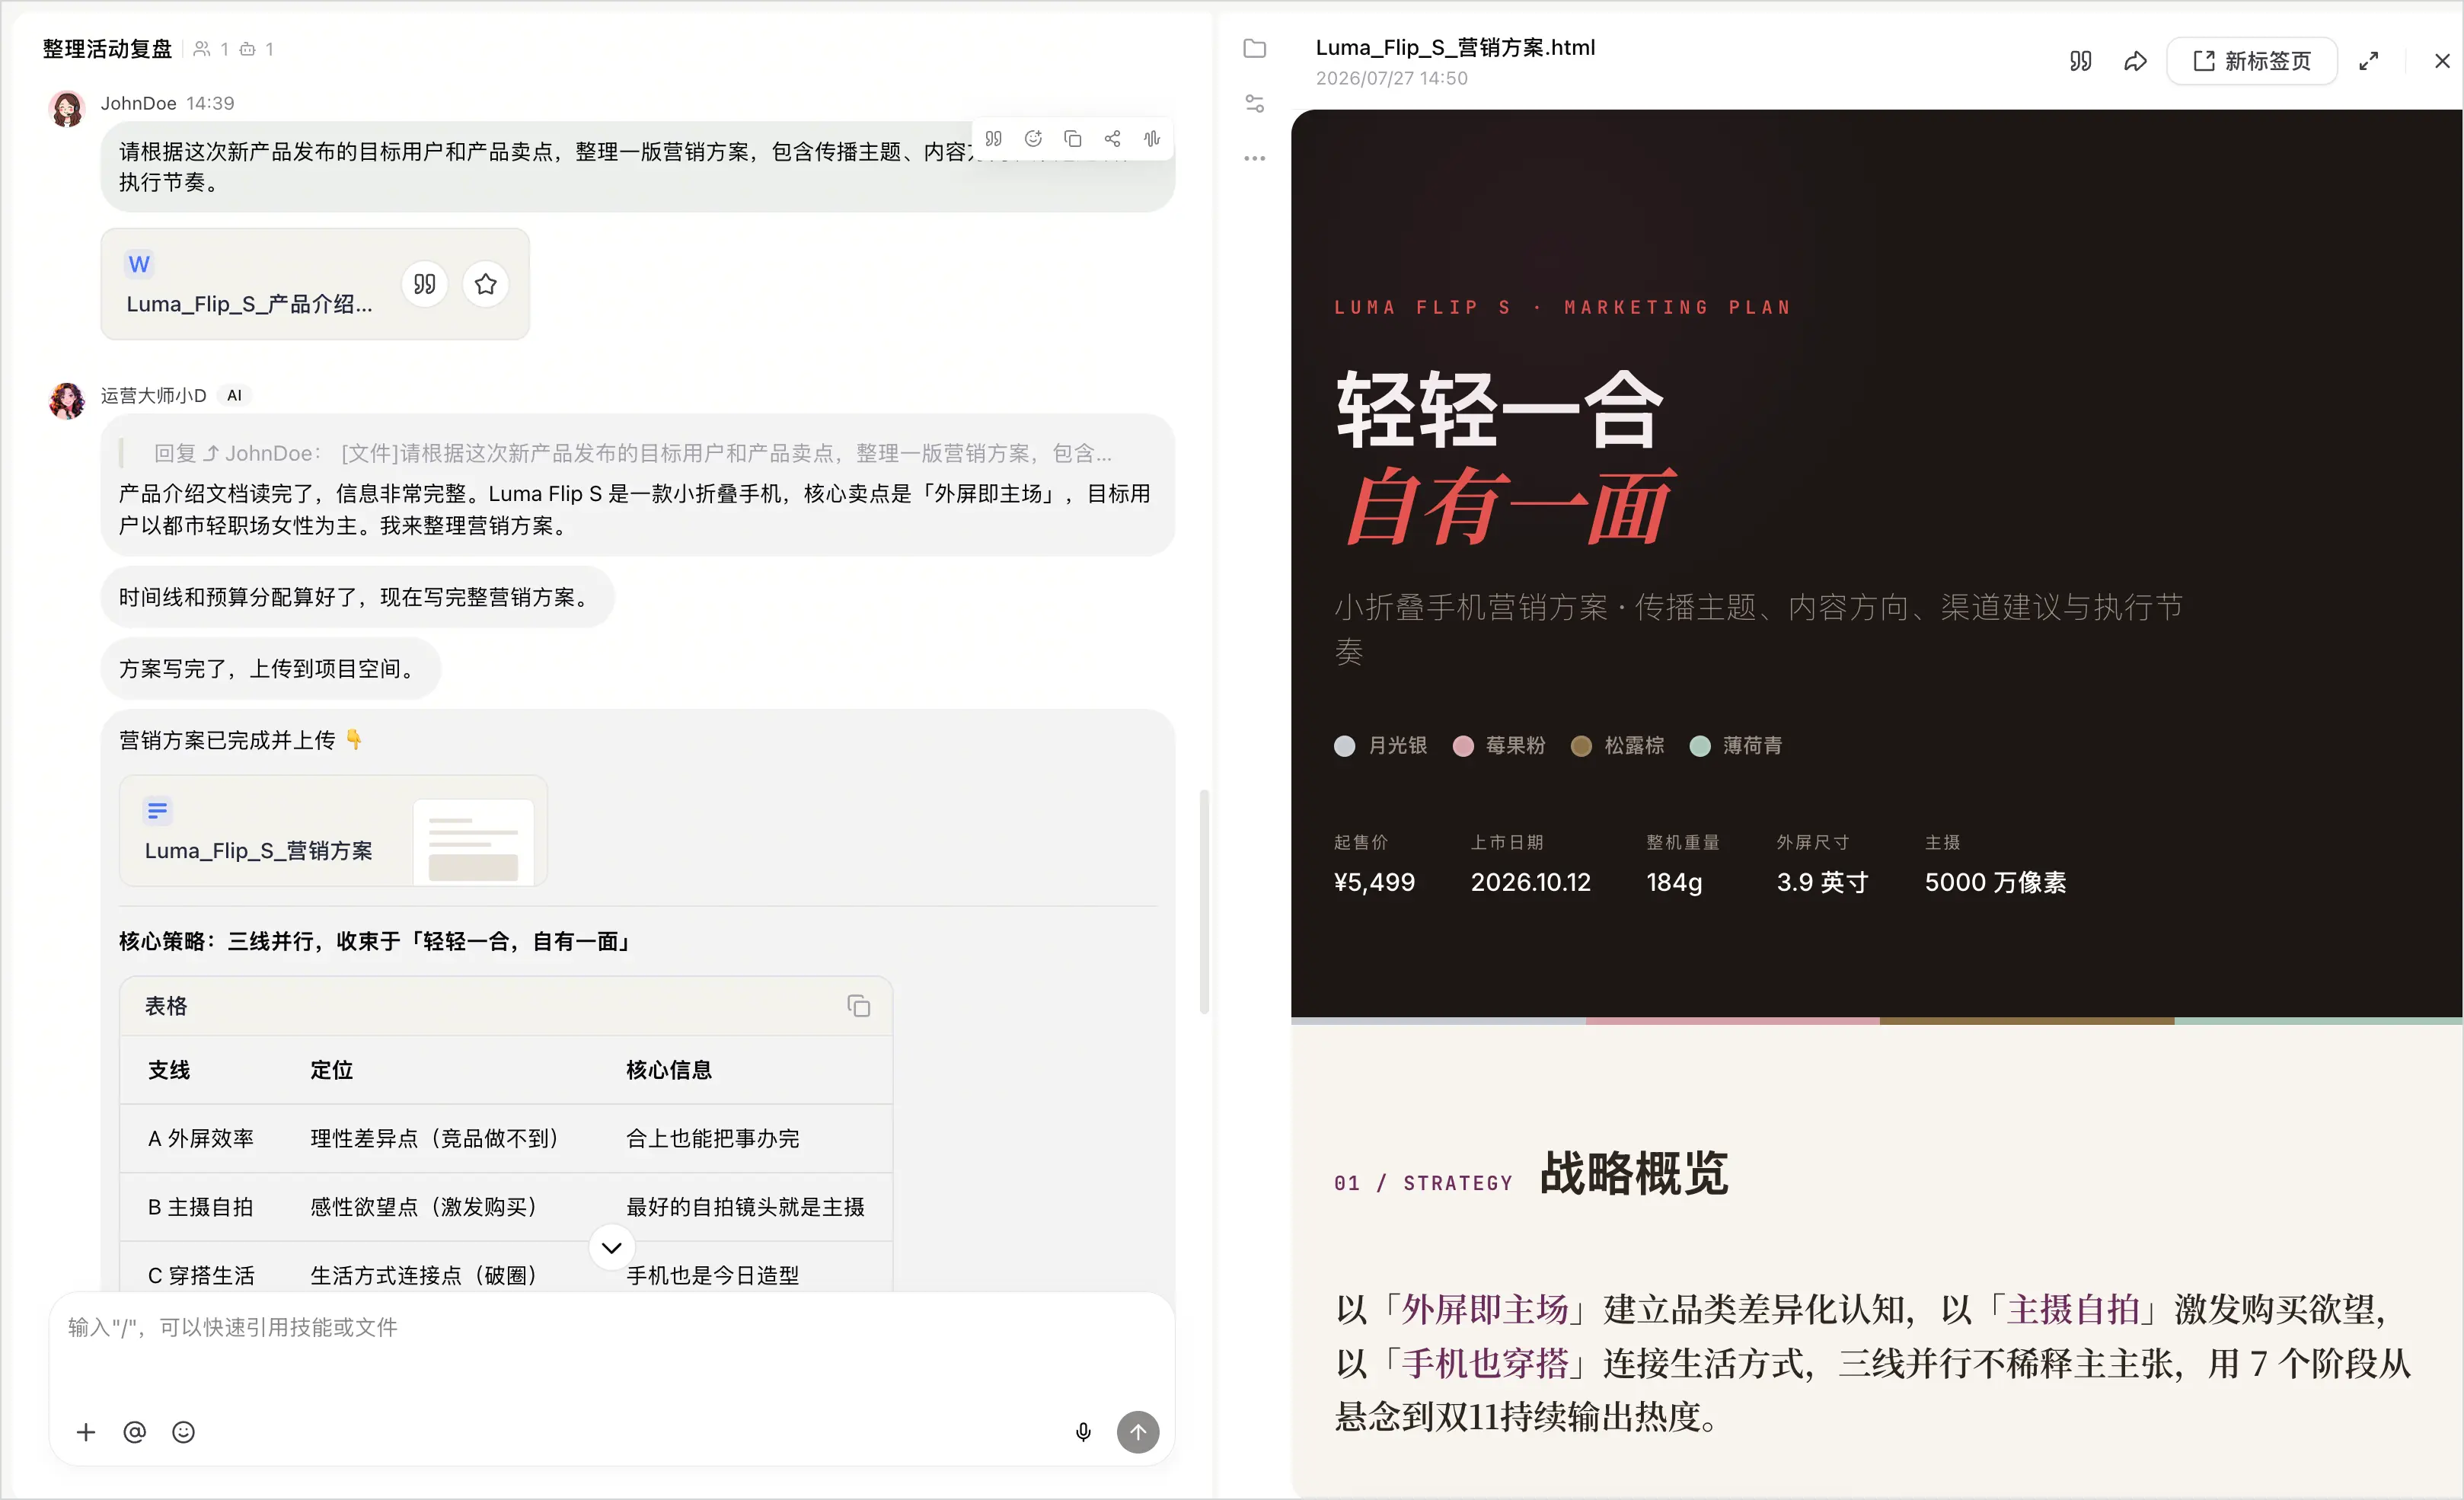This screenshot has width=2464, height=1500.
Task: Click the quote icon on the Luma_Flip_S_产品介绍 attachment
Action: click(x=425, y=284)
